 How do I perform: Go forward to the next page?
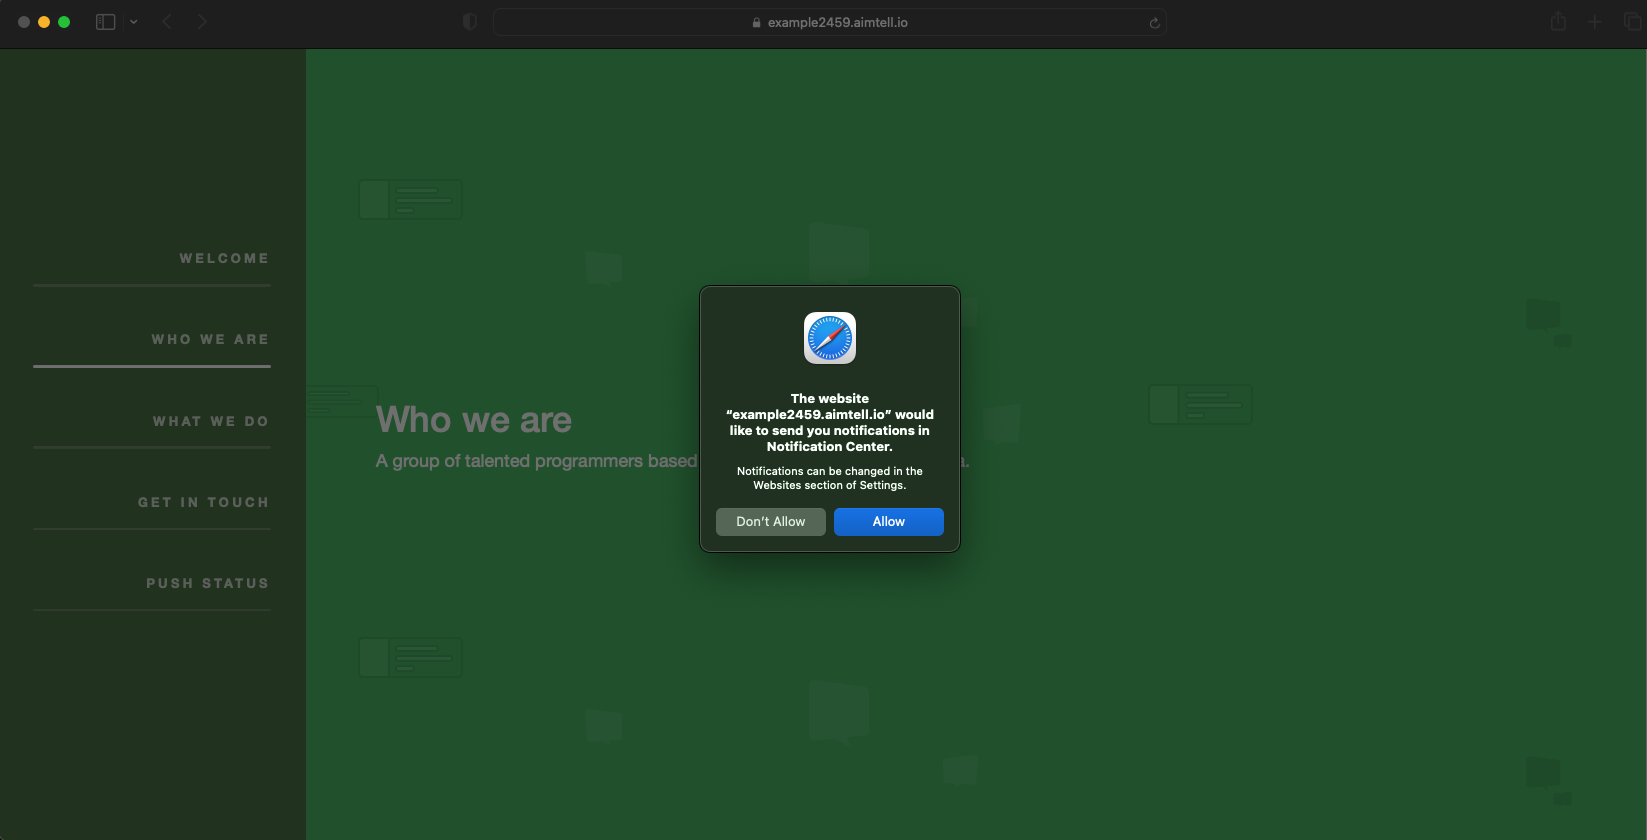202,22
